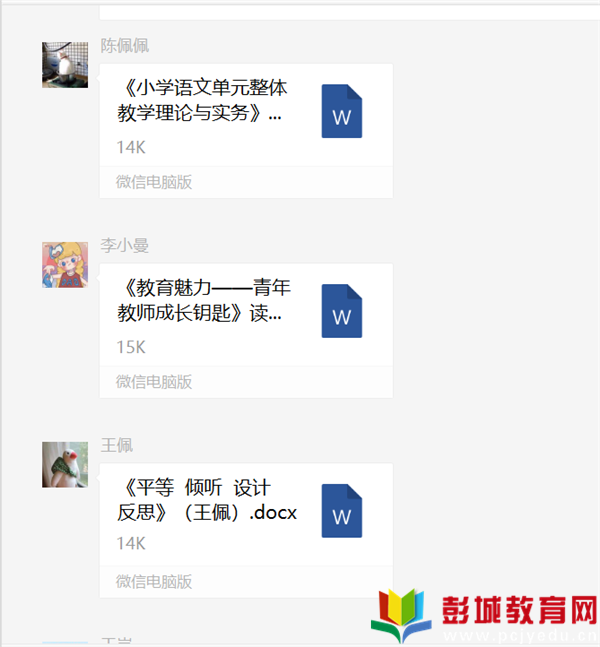Click the 14K size text of first file

click(x=131, y=147)
